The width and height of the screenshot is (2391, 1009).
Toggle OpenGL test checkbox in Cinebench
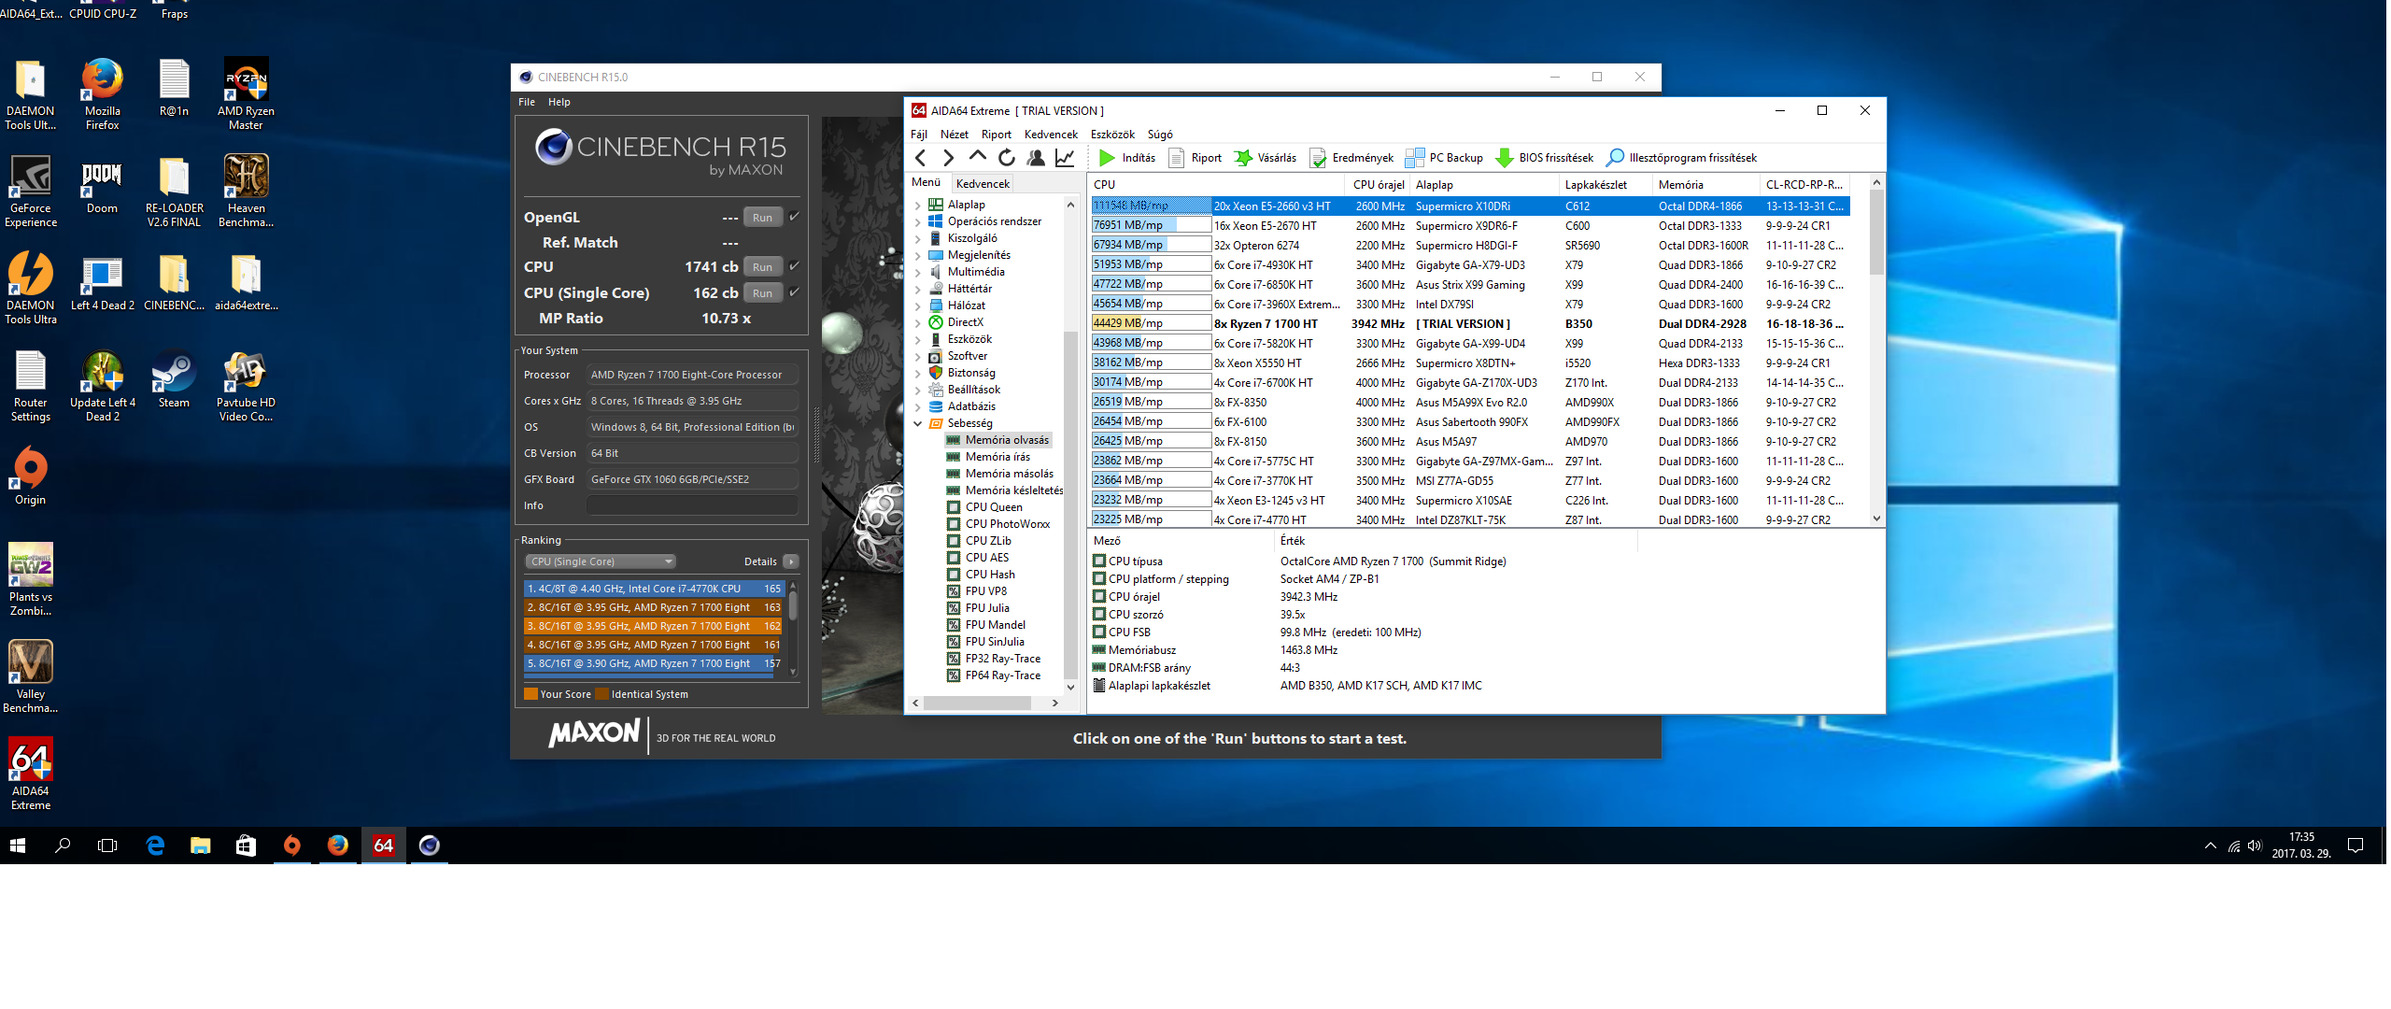pyautogui.click(x=795, y=217)
